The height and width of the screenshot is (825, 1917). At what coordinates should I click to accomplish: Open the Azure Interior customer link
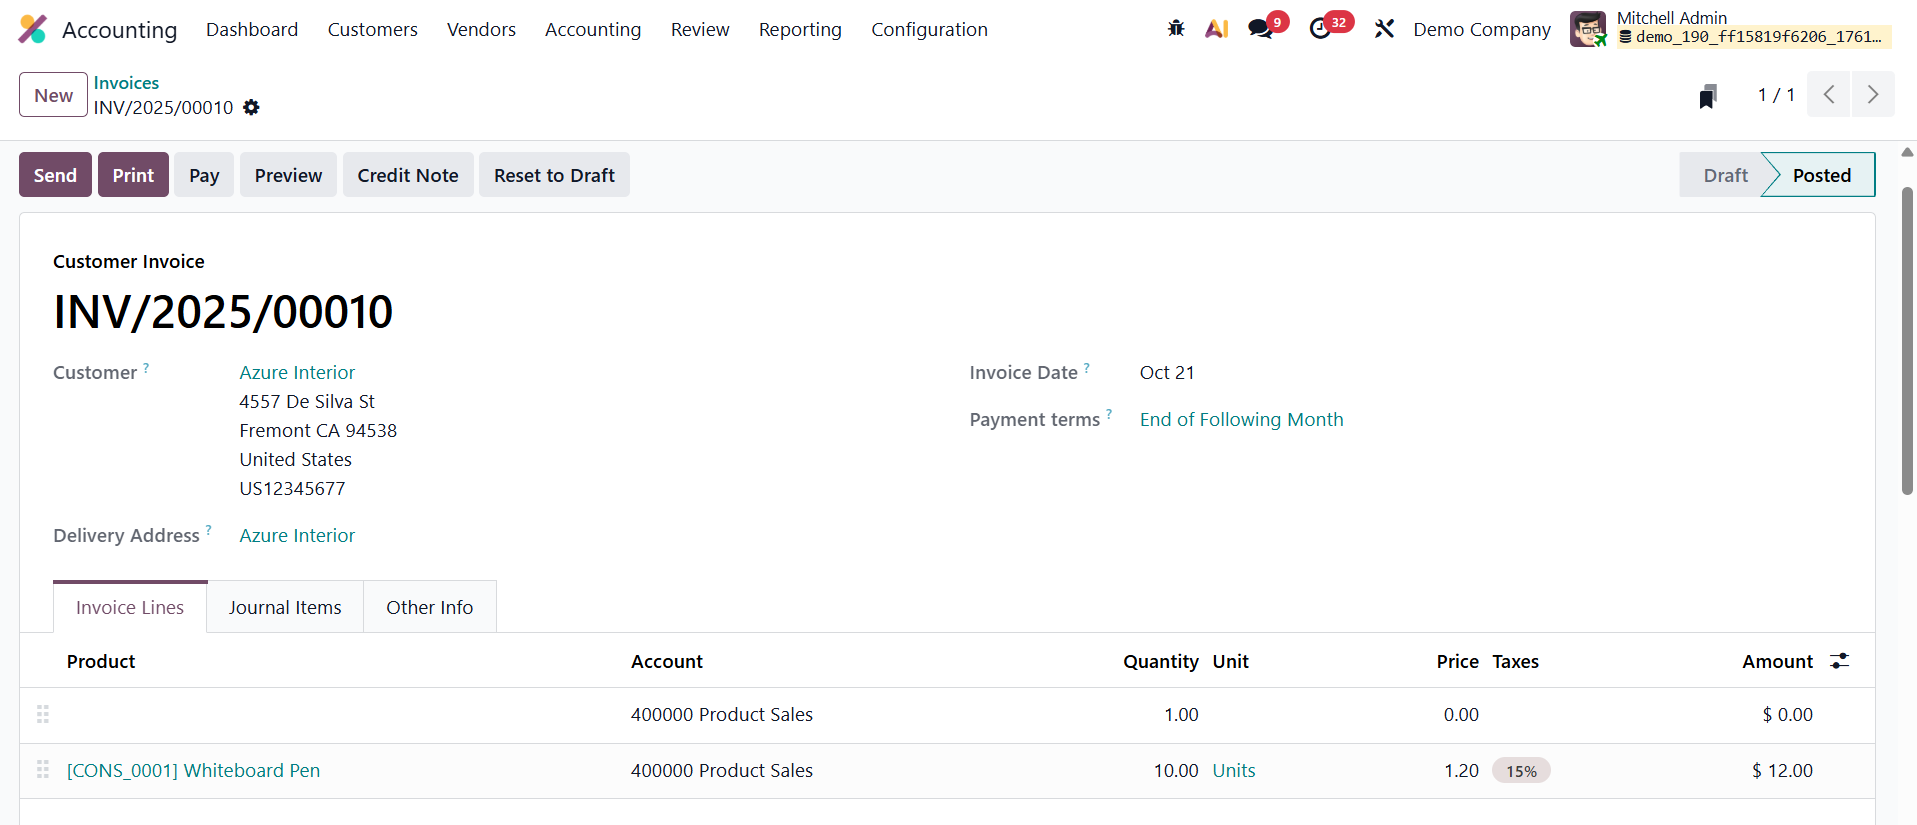click(297, 372)
